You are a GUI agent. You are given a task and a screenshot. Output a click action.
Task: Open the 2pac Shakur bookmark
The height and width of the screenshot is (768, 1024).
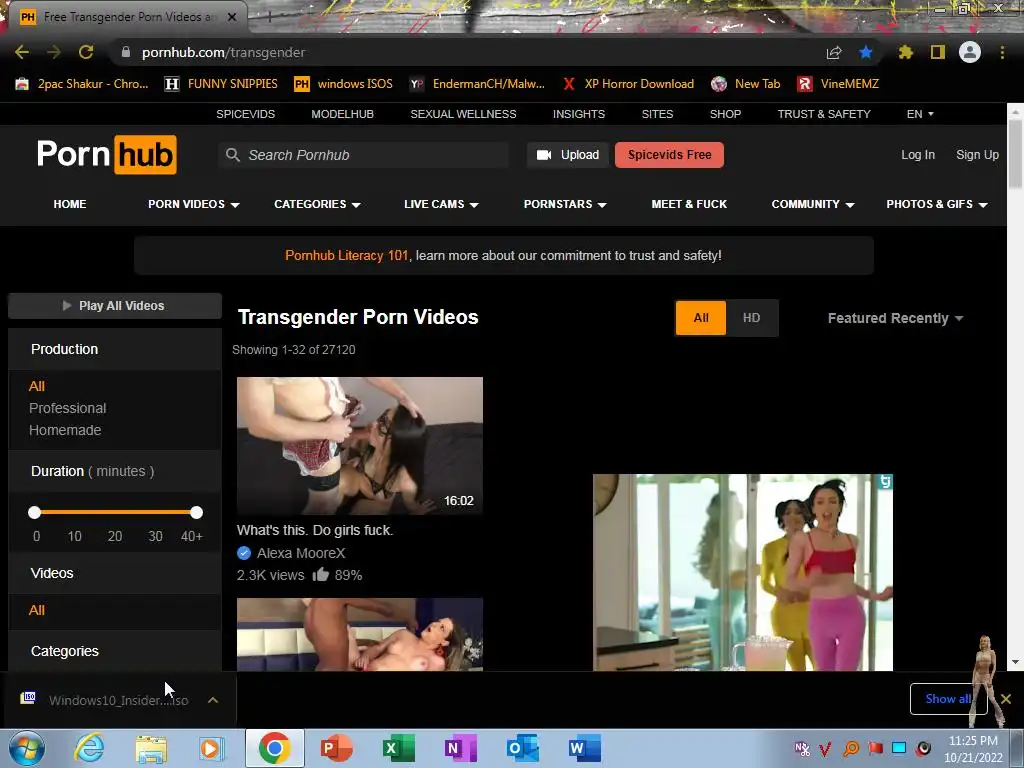[82, 84]
